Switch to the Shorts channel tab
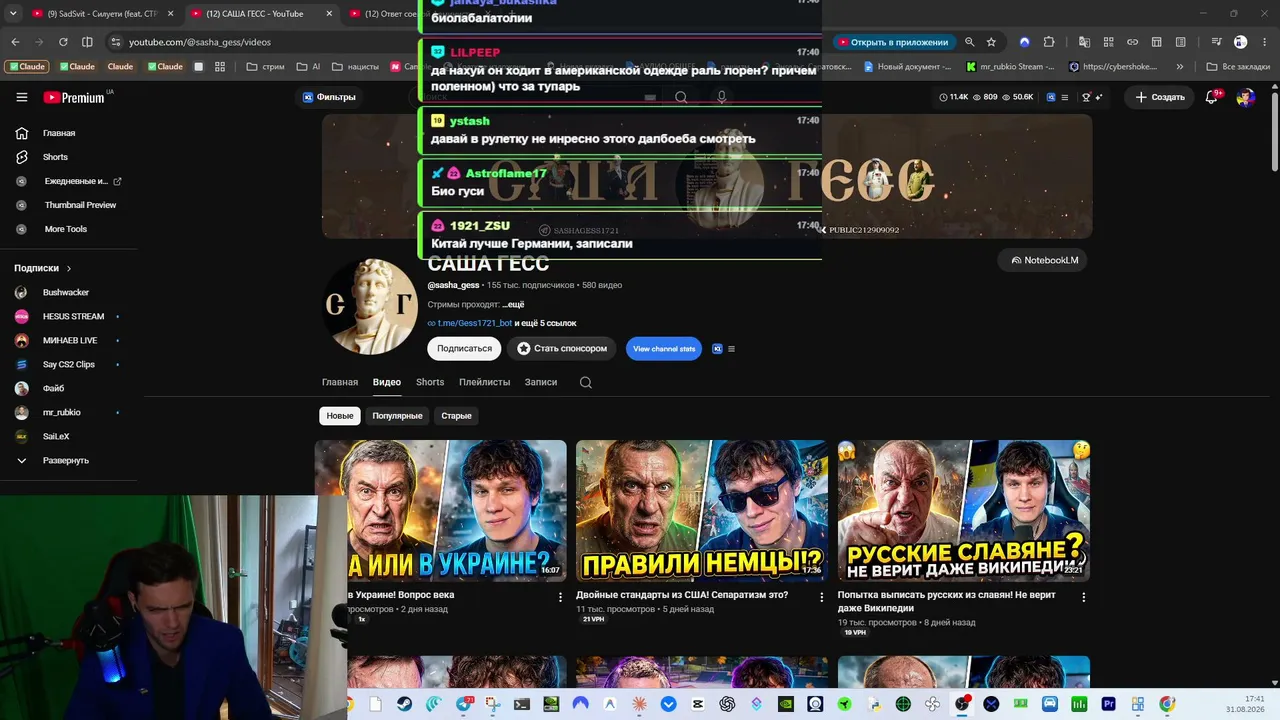 pos(430,382)
